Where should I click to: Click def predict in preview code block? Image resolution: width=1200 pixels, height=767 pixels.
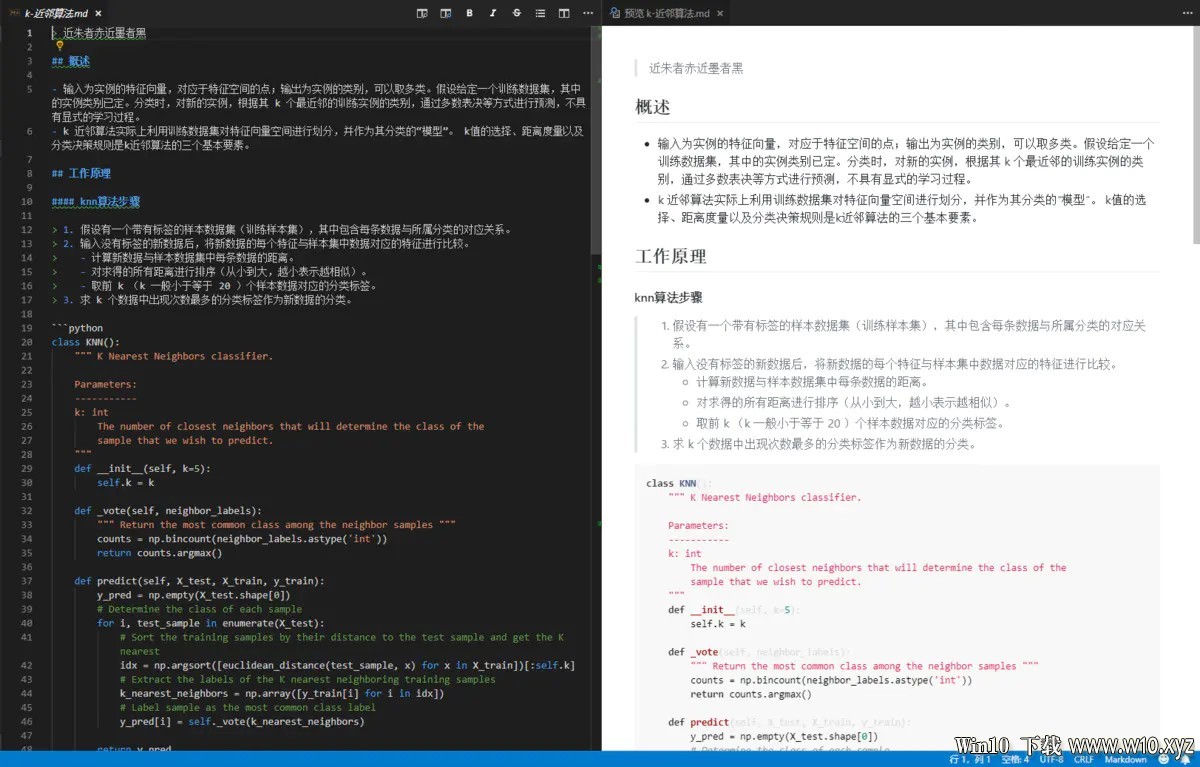pyautogui.click(x=697, y=721)
